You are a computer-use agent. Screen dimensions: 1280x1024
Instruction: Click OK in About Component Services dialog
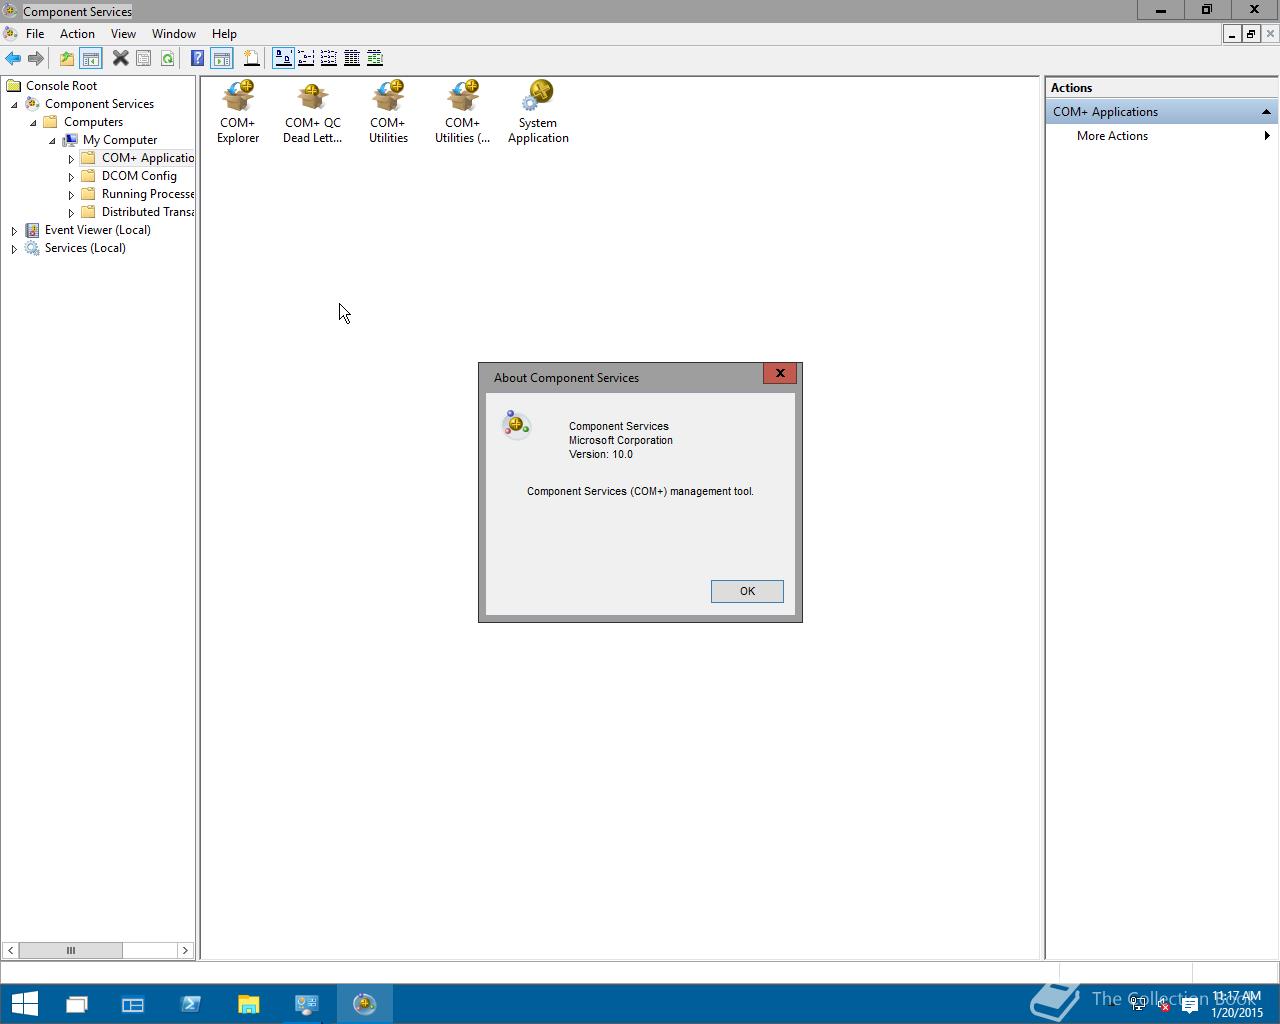tap(747, 591)
